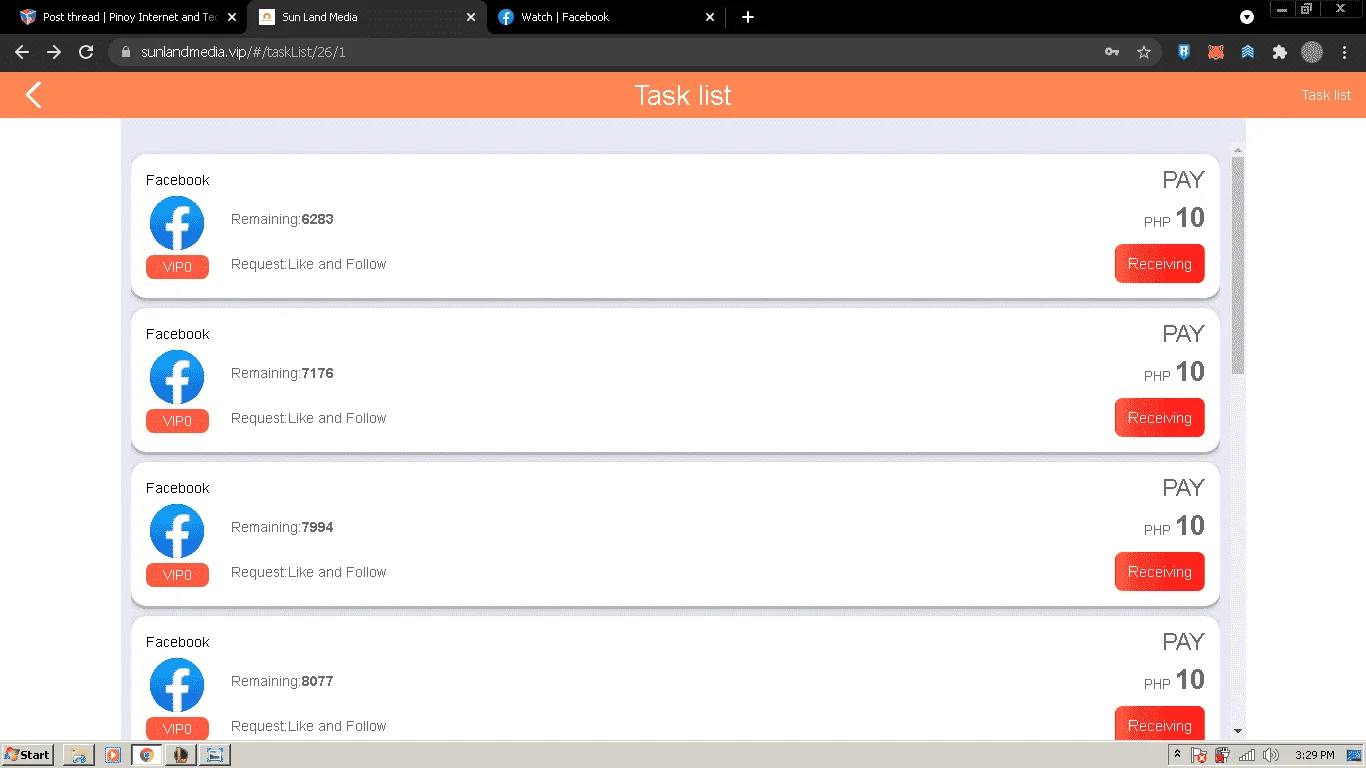1366x768 pixels.
Task: Open the Chrome profile avatar
Action: [1311, 52]
